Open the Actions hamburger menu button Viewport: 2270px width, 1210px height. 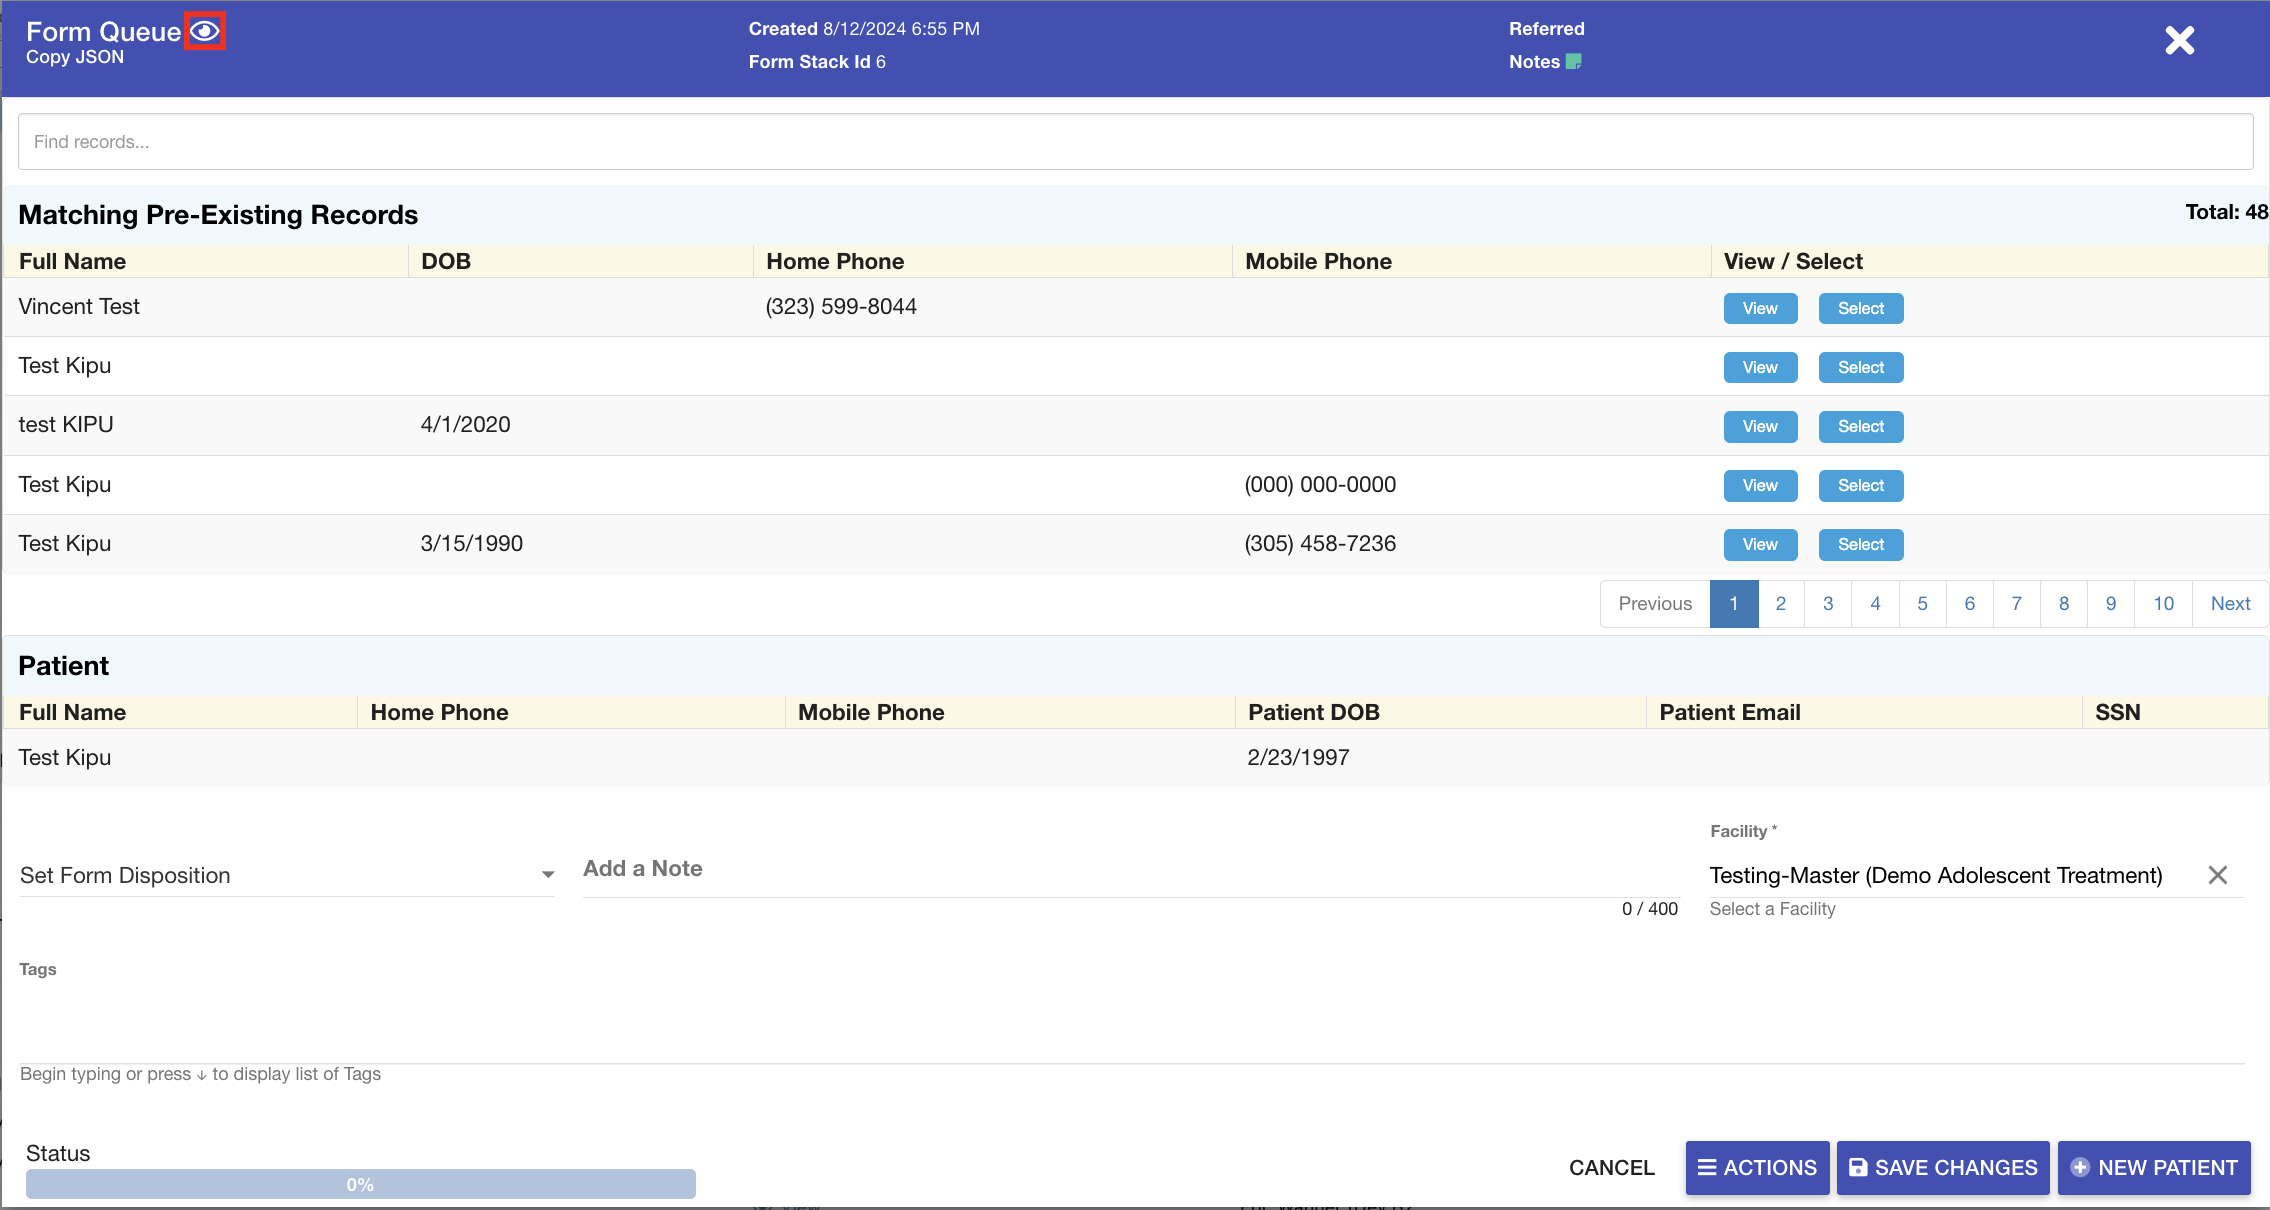(x=1757, y=1167)
